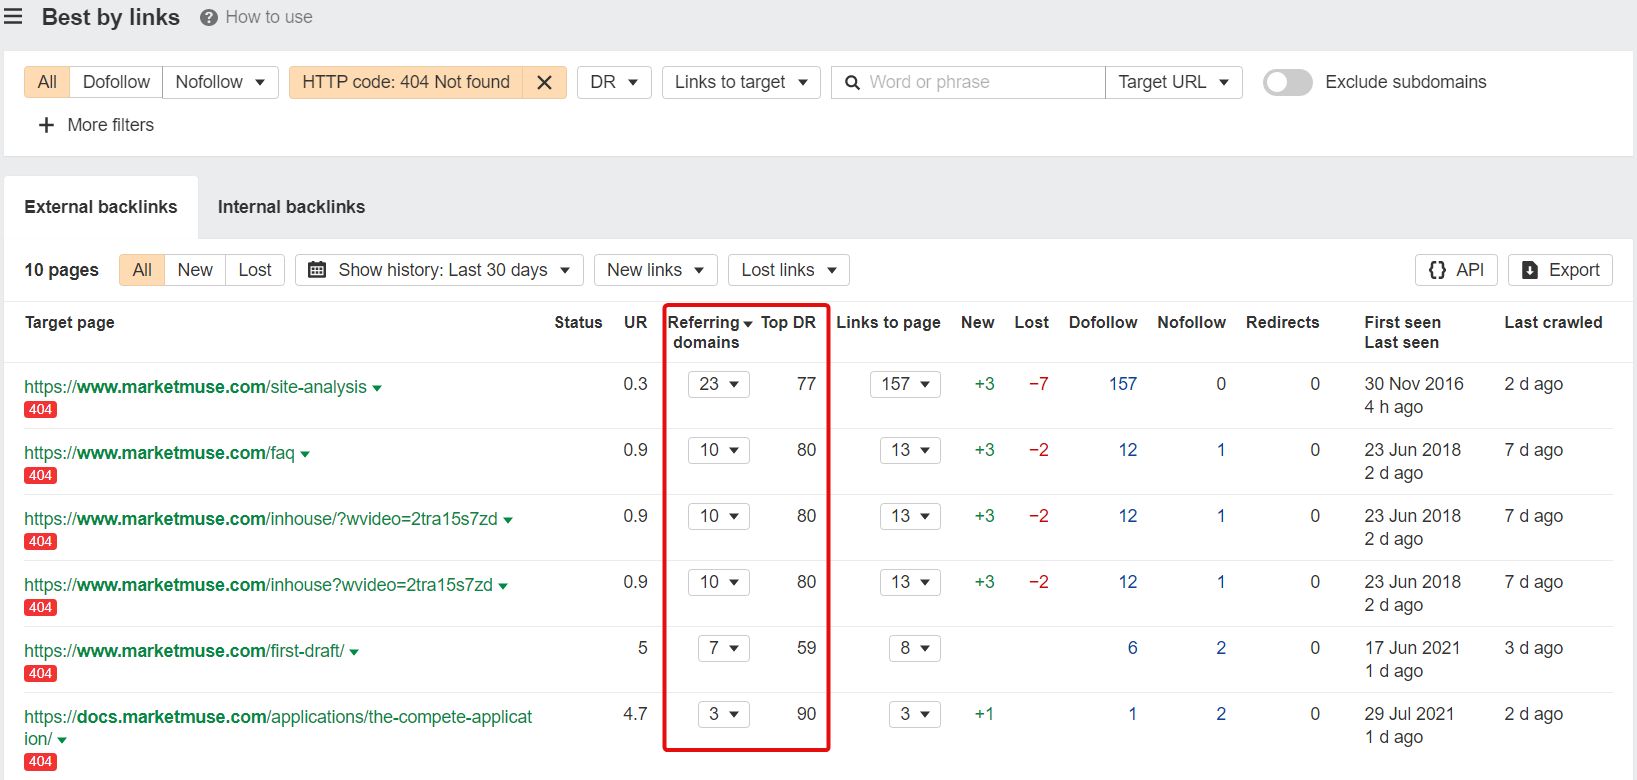Open the Nofollow dropdown filter
The height and width of the screenshot is (780, 1637).
[x=220, y=82]
